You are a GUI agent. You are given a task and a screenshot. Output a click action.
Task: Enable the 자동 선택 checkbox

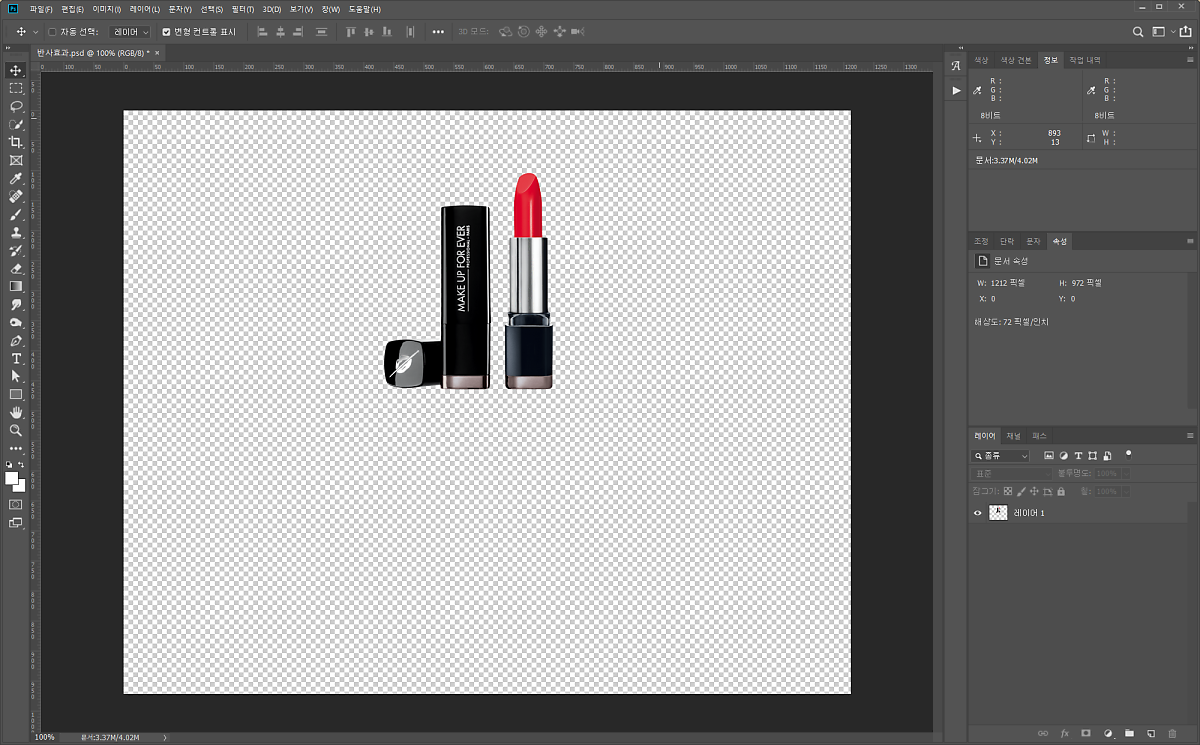point(52,32)
